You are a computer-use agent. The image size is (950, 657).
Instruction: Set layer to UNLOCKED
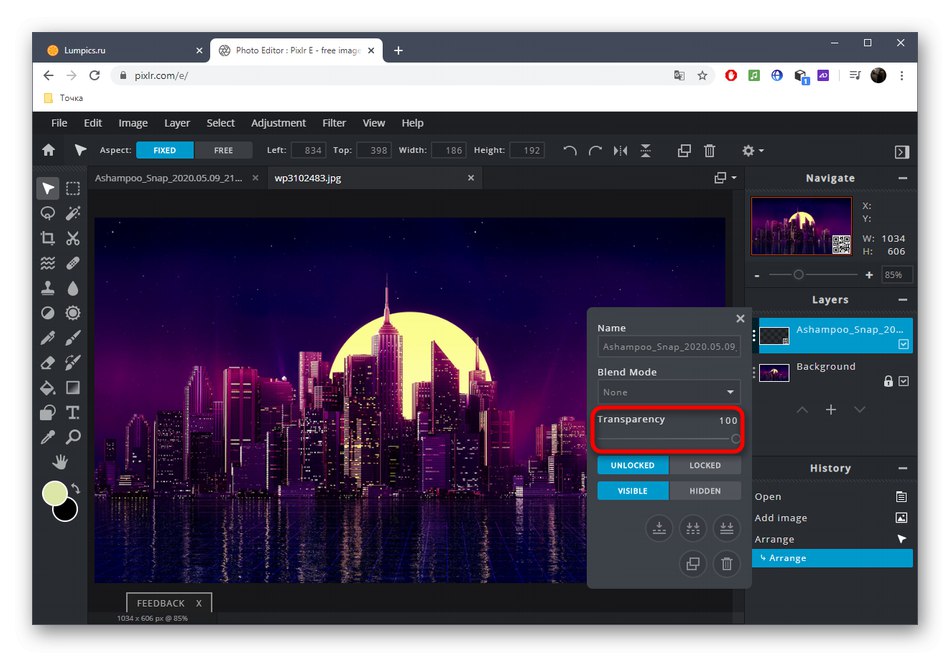633,465
